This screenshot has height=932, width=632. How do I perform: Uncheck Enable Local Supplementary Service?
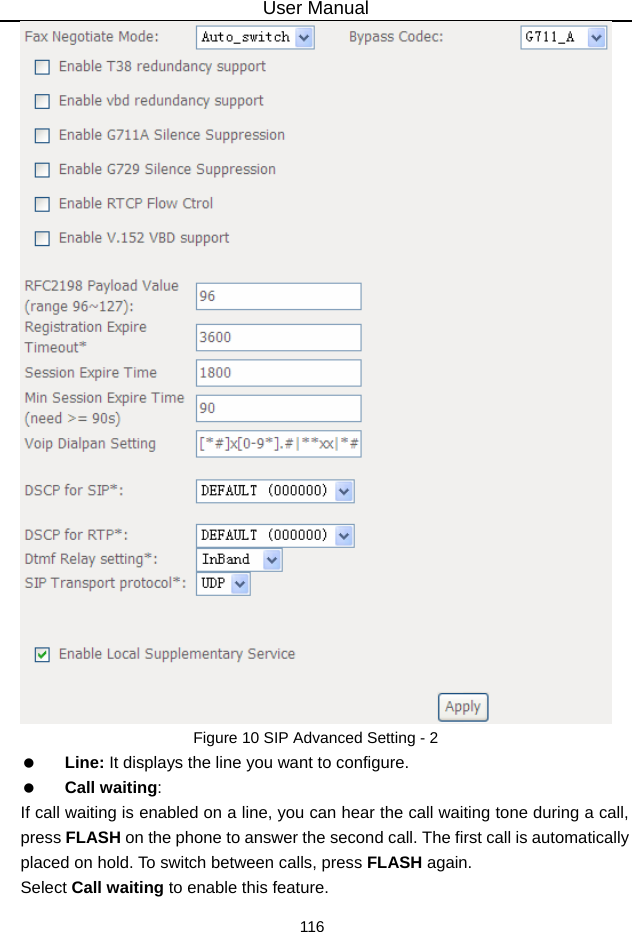[42, 654]
